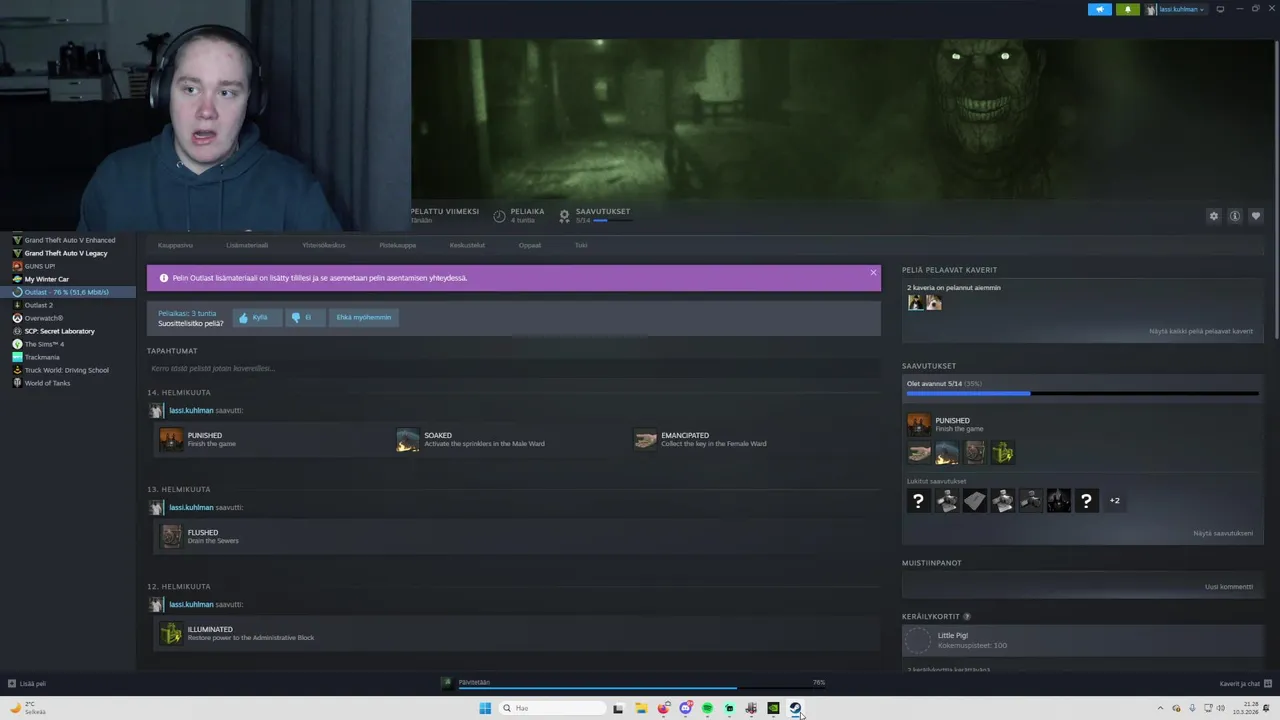Select Grand Theft Auto V Enhanced in library
The width and height of the screenshot is (1280, 720).
pos(68,240)
